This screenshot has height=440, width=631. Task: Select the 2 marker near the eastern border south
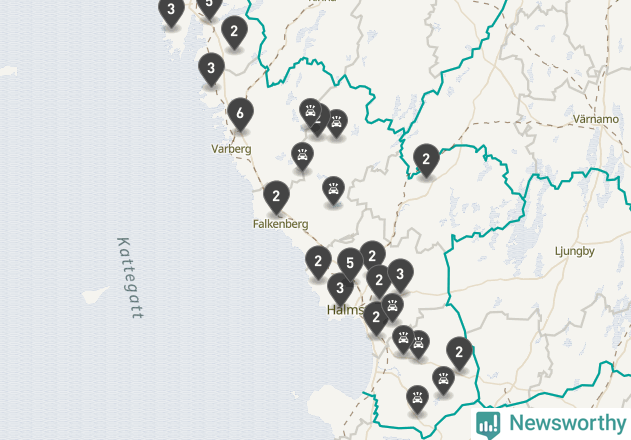(459, 353)
